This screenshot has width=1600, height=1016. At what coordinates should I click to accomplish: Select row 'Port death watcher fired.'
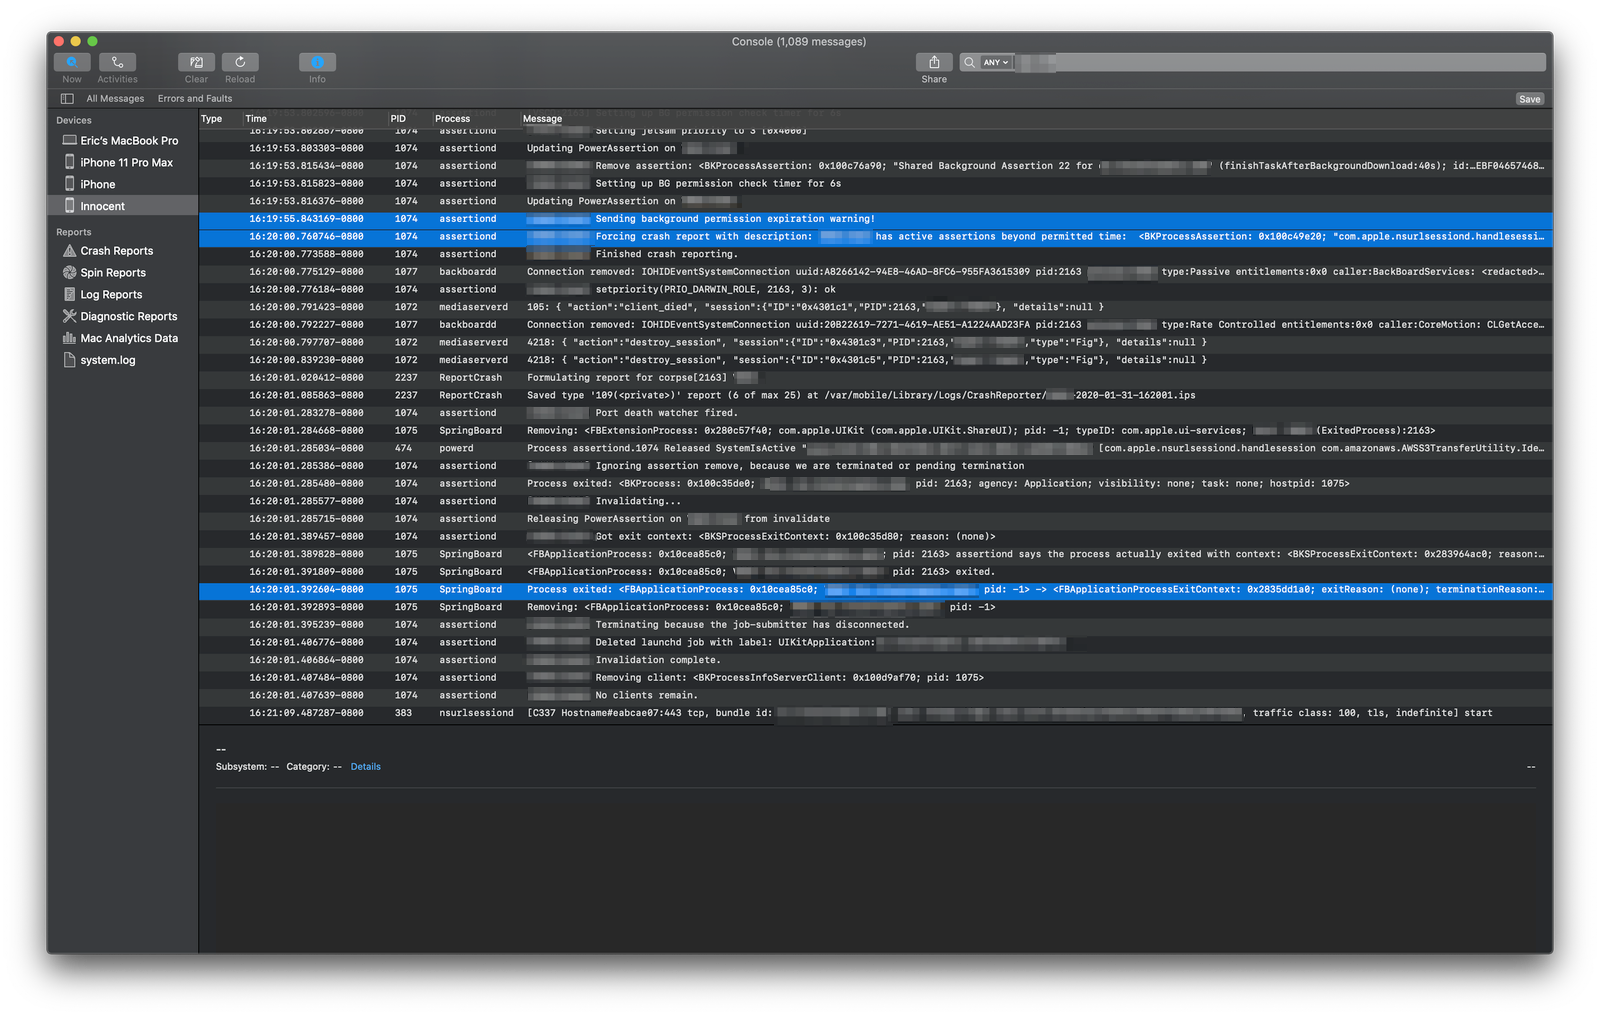click(875, 413)
